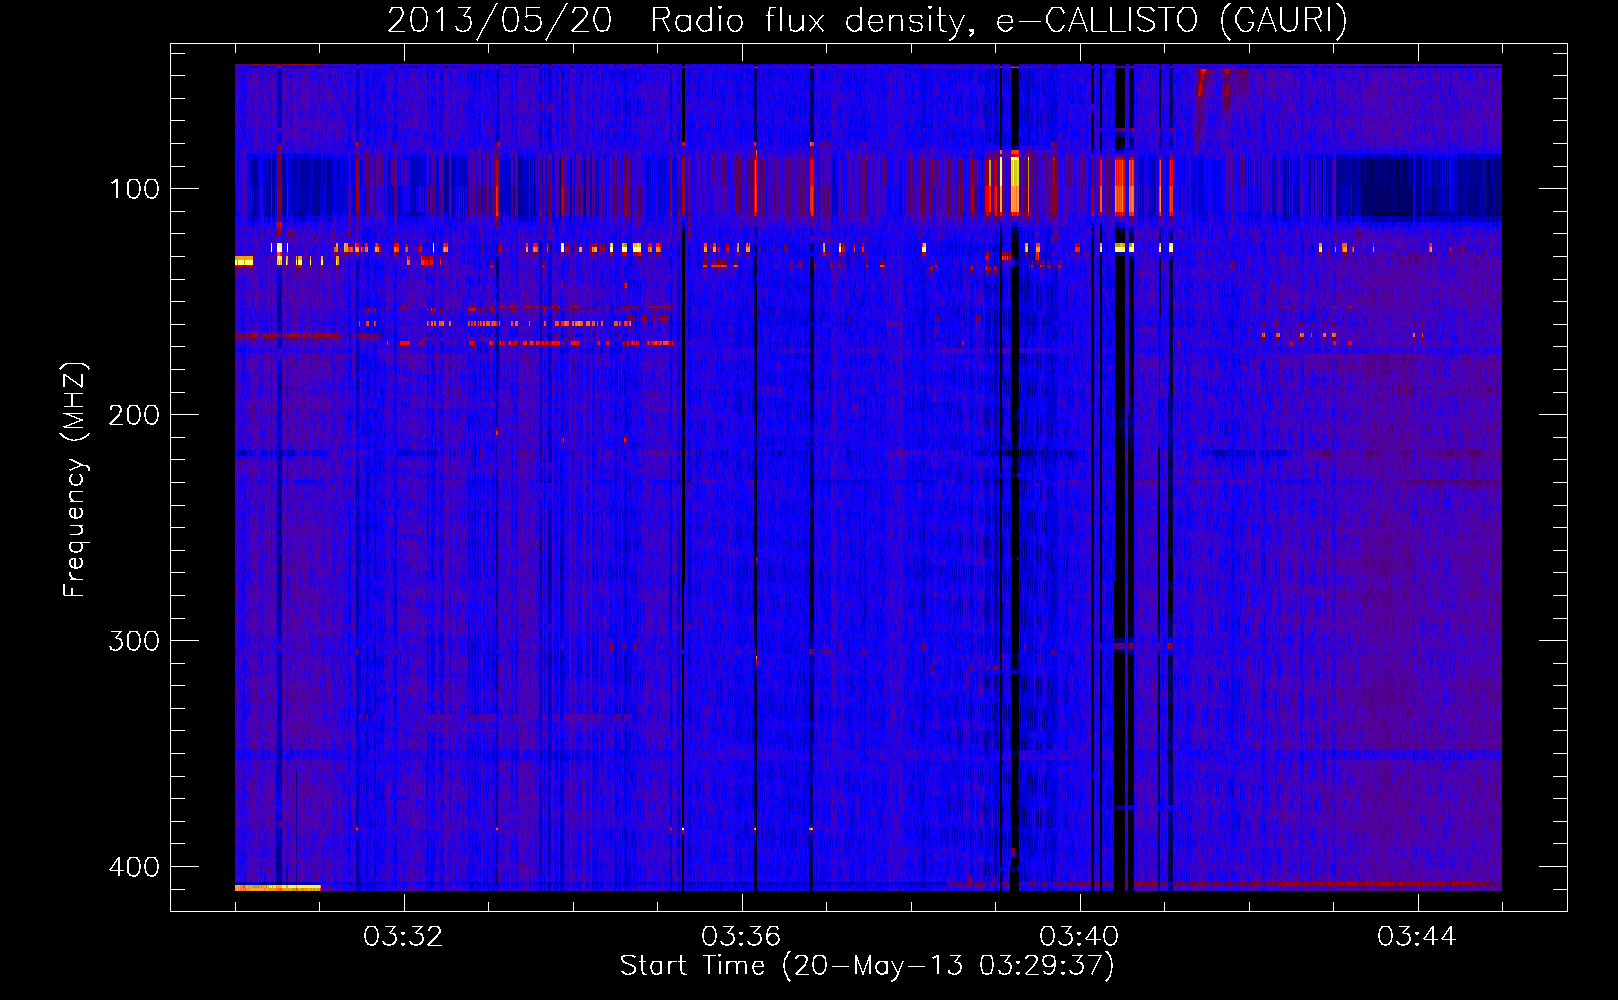Screen dimensions: 1618x1000
Task: Click the 400 frequency tick label
Action: pyautogui.click(x=134, y=867)
